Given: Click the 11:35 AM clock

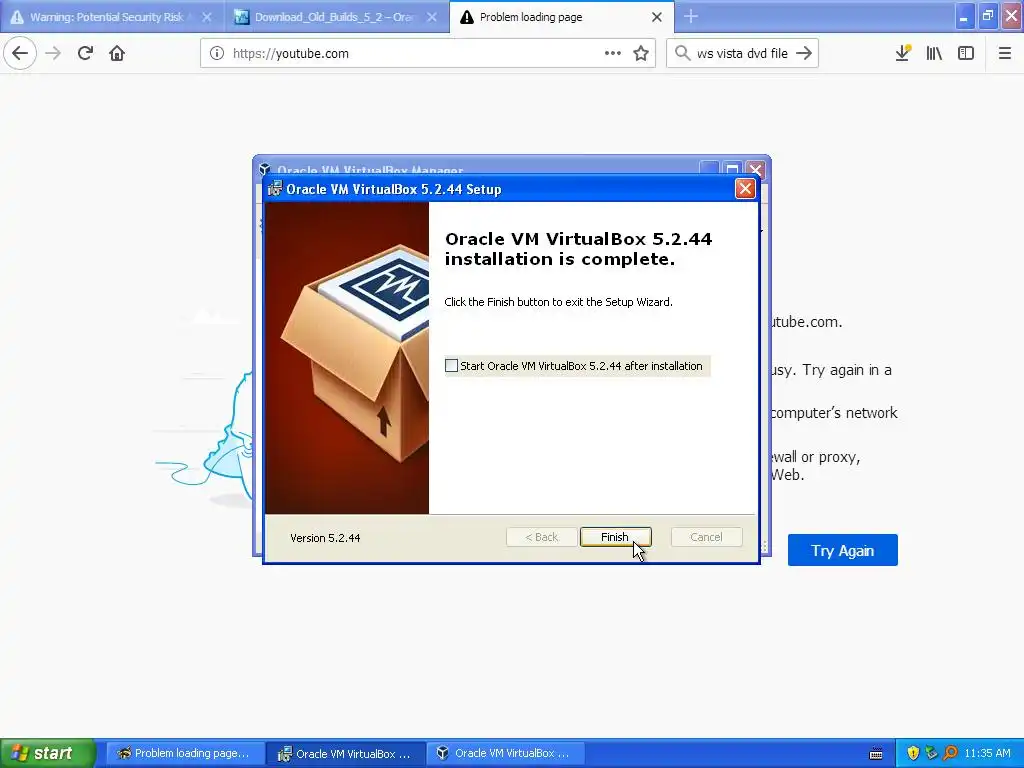Looking at the screenshot, I should (987, 753).
